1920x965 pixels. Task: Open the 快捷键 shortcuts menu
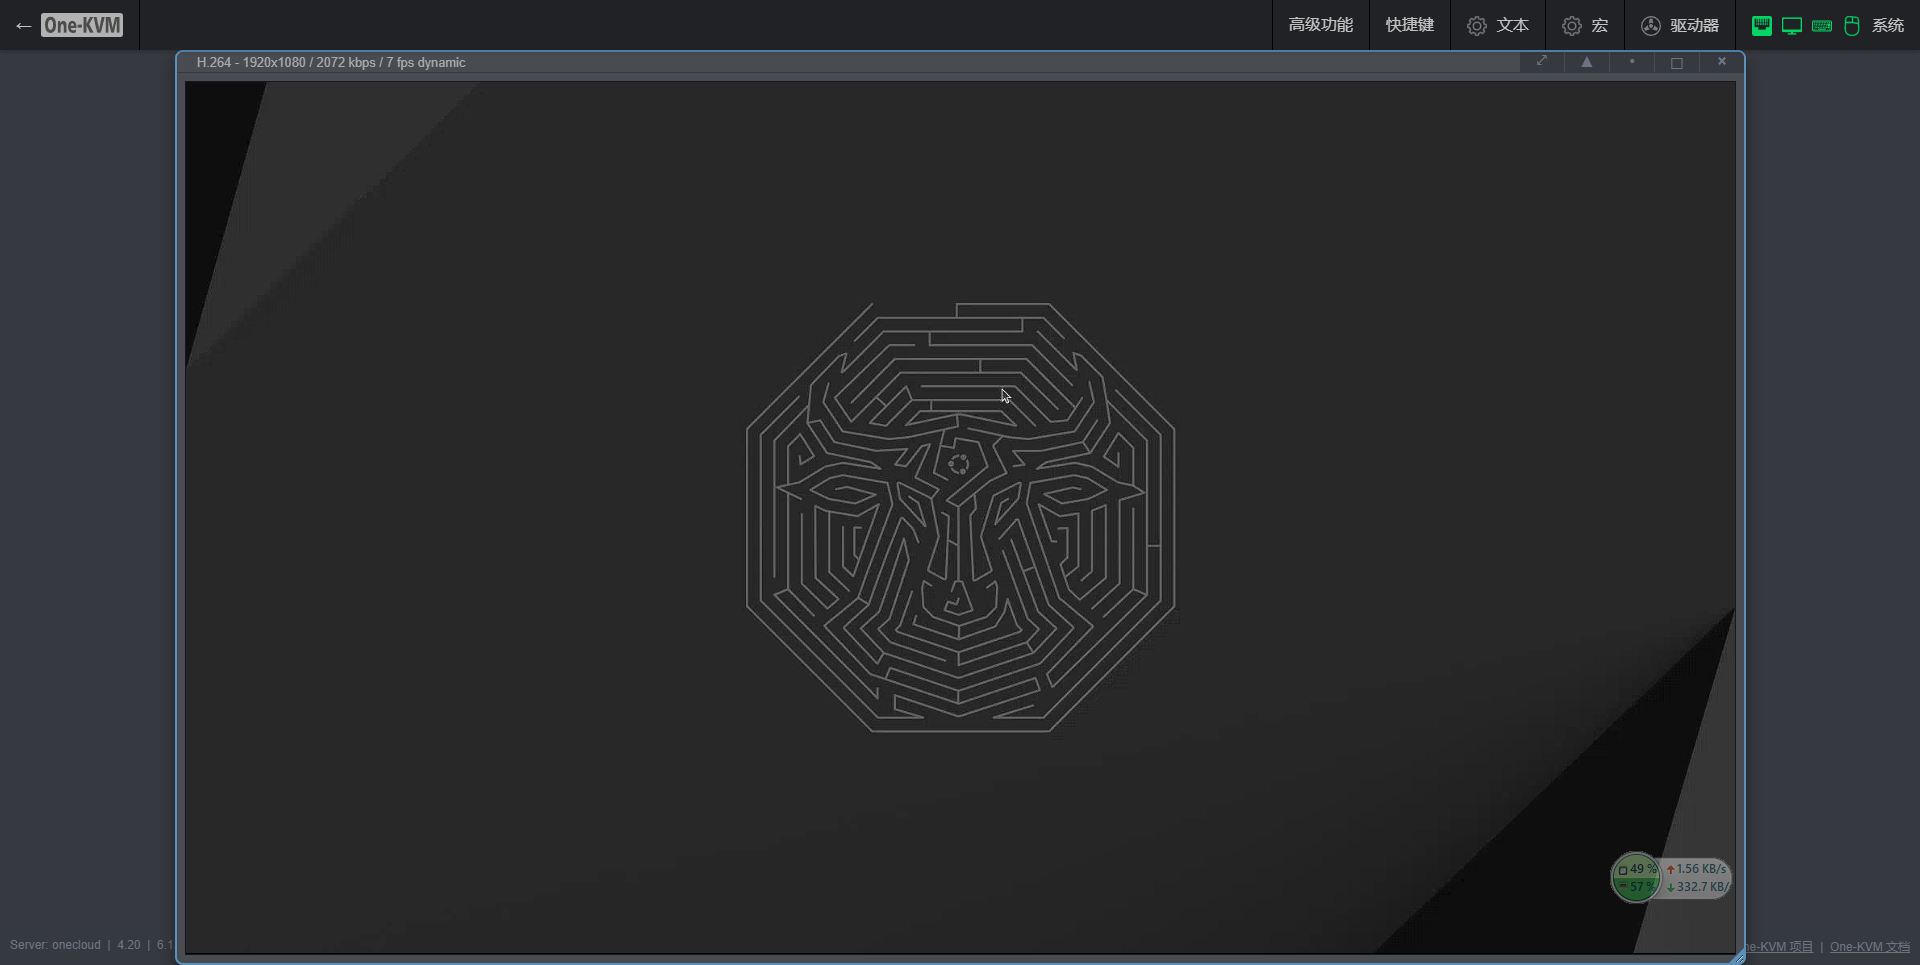pyautogui.click(x=1409, y=25)
